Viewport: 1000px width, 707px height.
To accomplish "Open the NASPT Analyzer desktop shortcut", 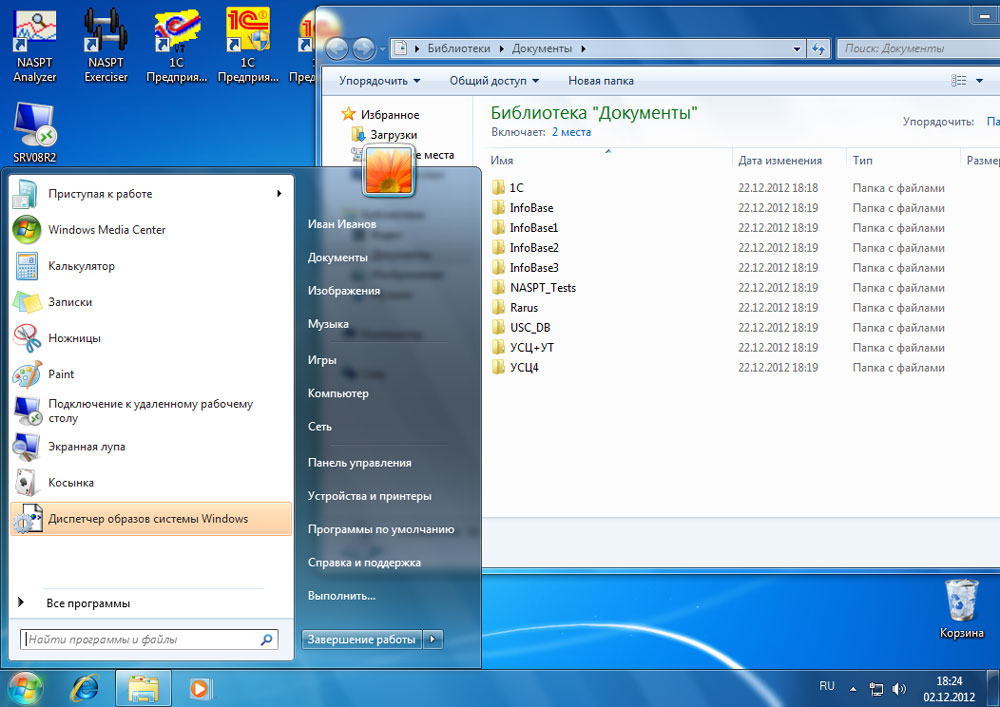I will click(x=35, y=45).
